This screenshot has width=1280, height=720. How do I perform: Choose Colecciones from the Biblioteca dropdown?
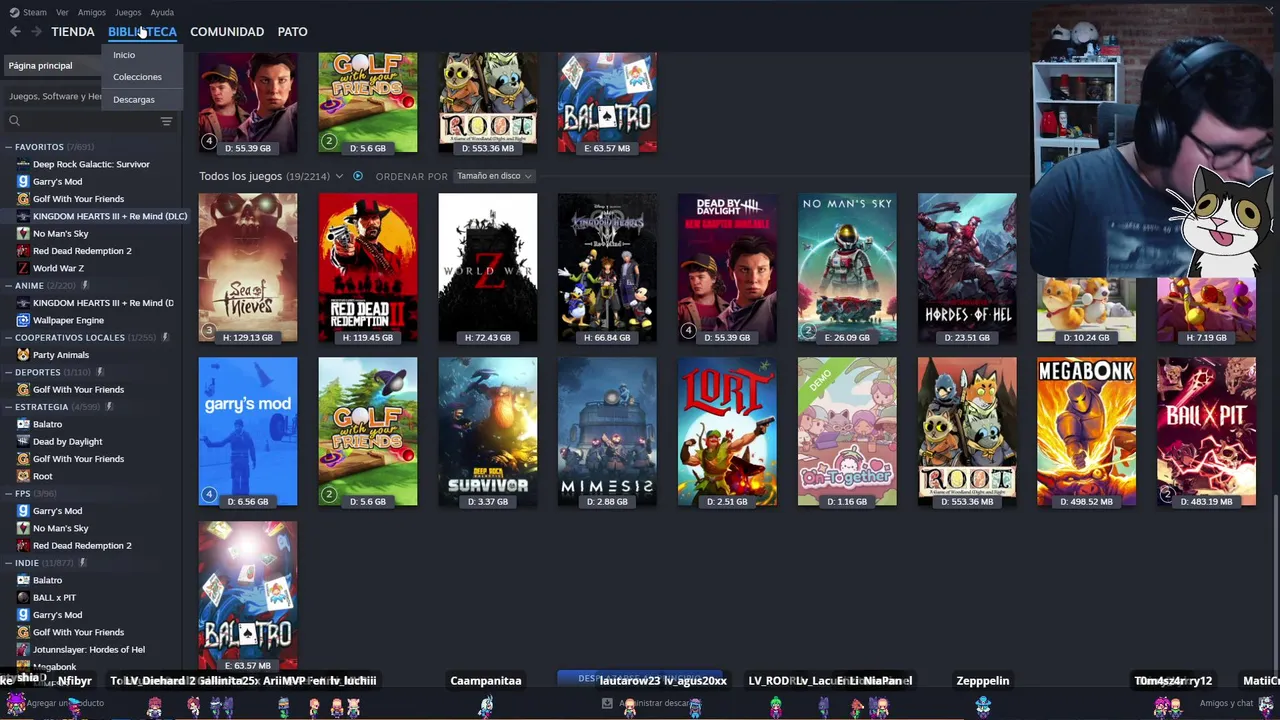click(x=137, y=77)
